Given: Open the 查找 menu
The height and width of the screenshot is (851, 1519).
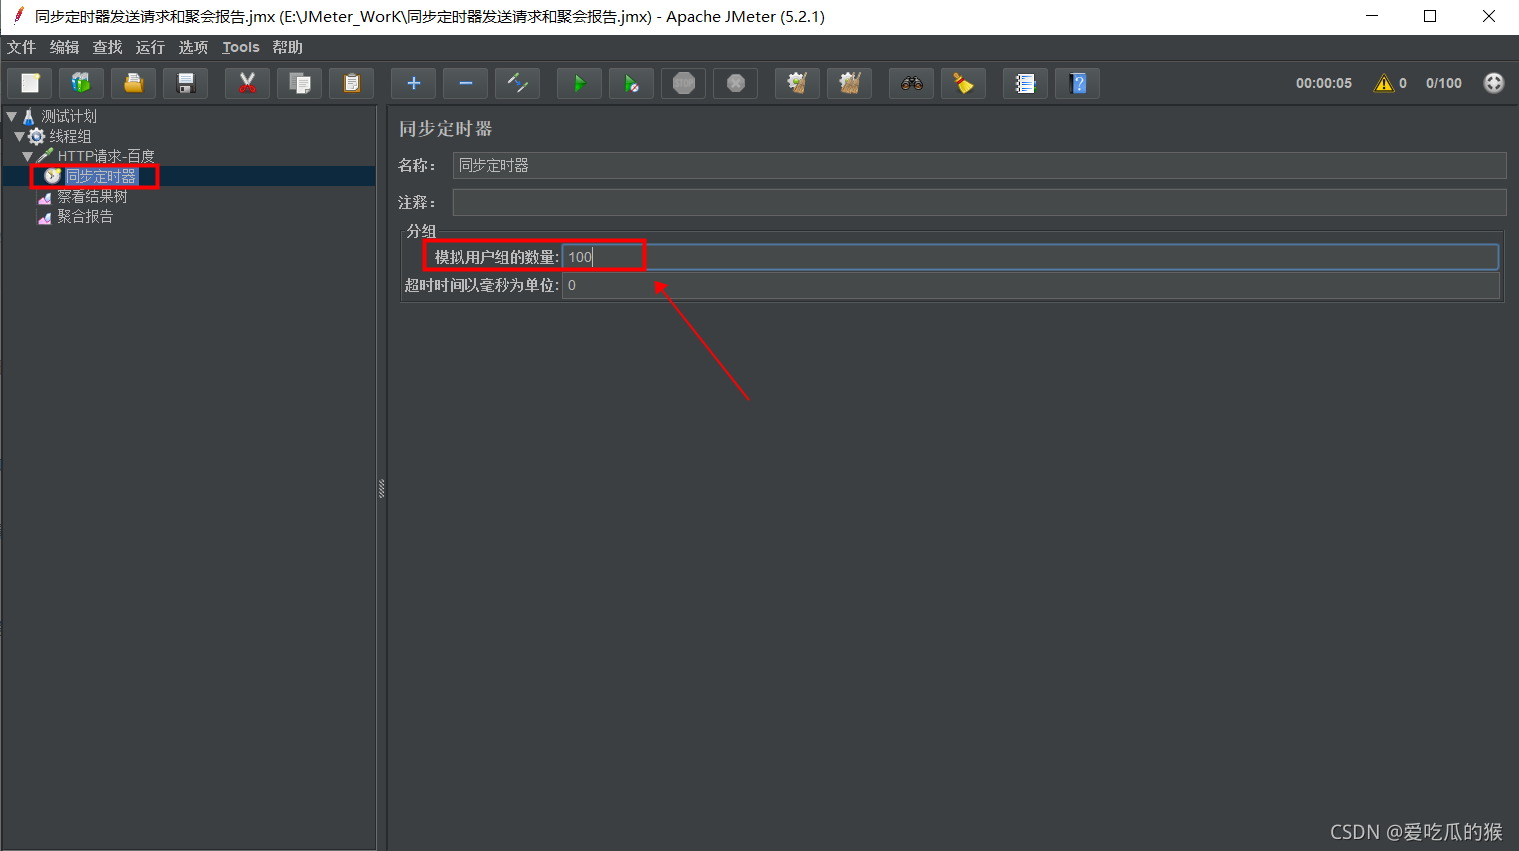Looking at the screenshot, I should coord(108,47).
